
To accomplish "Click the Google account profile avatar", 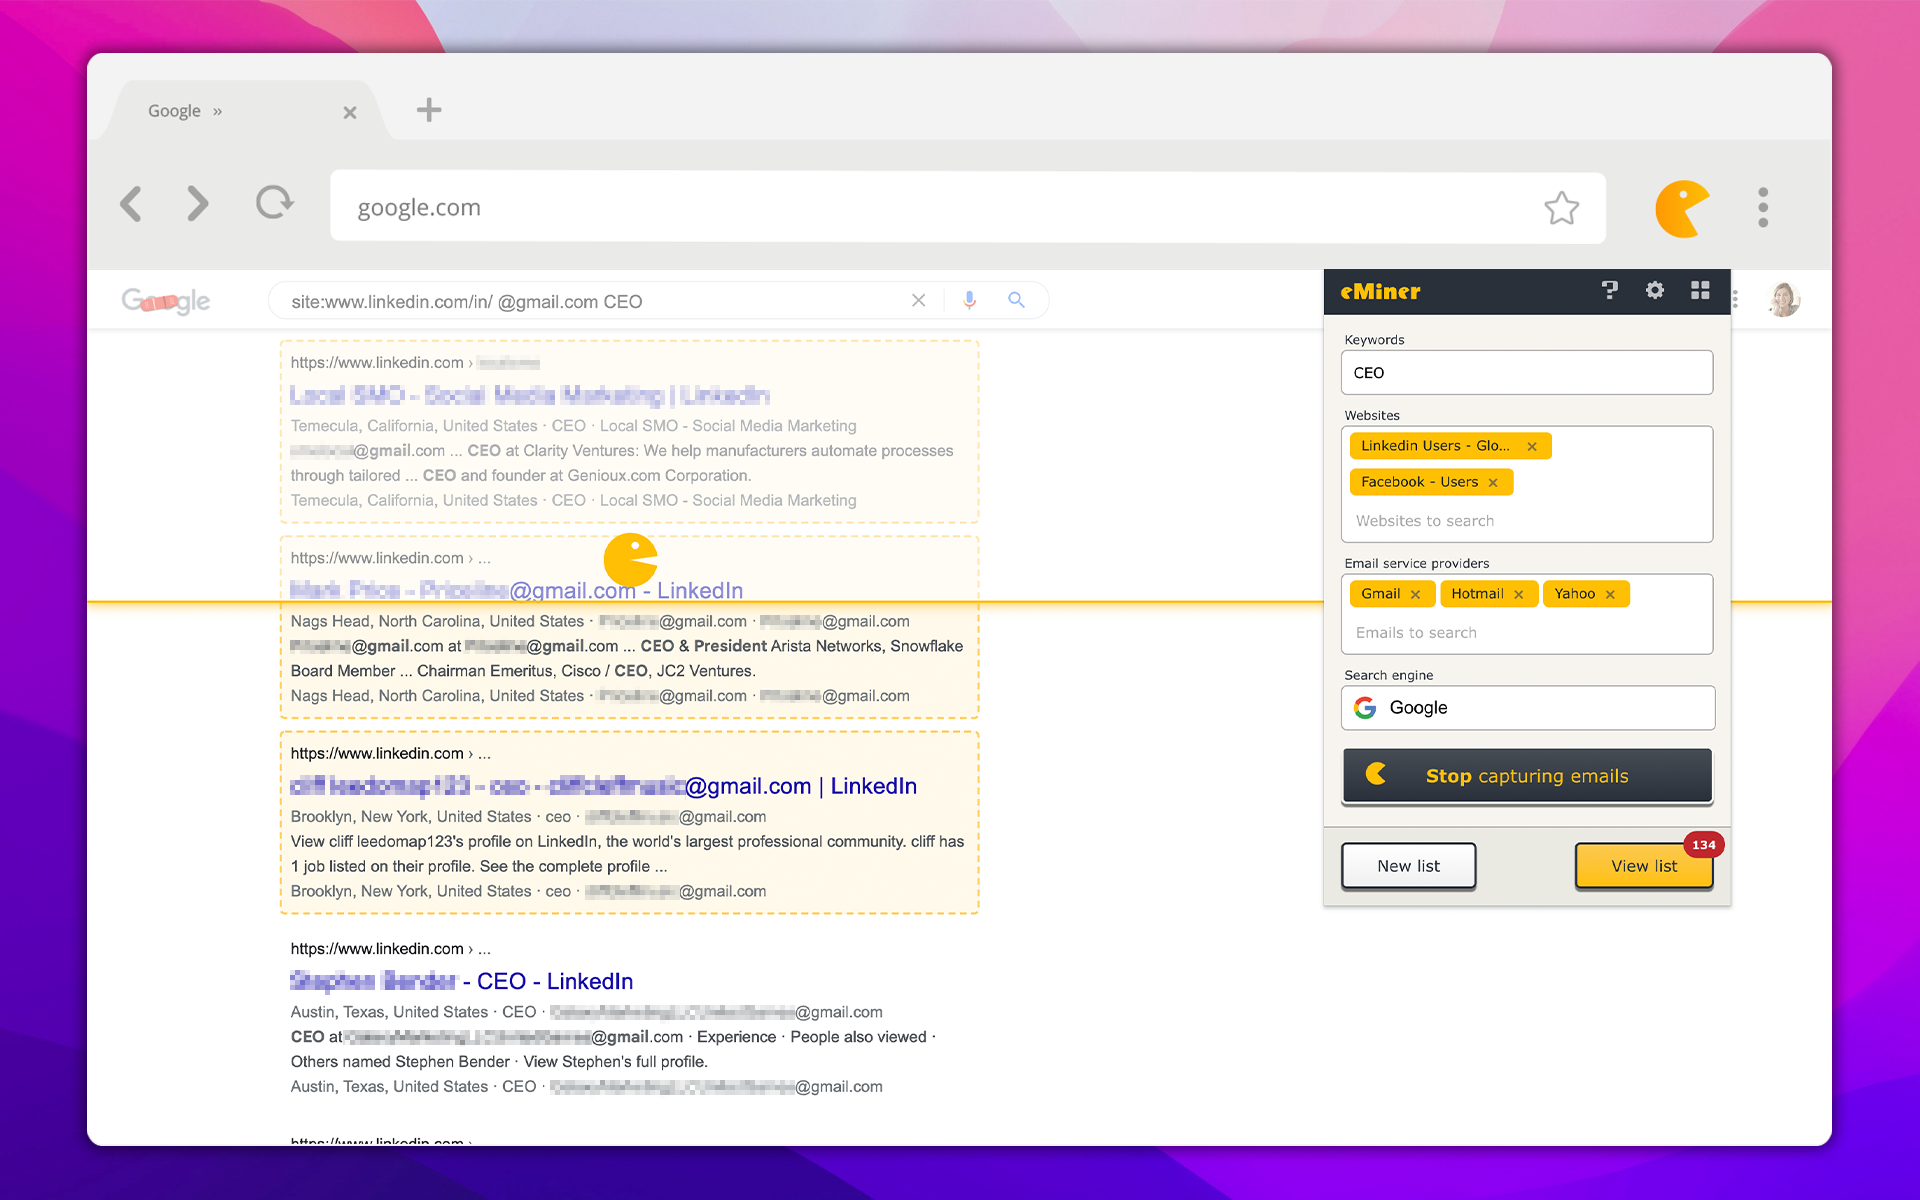I will click(1784, 299).
